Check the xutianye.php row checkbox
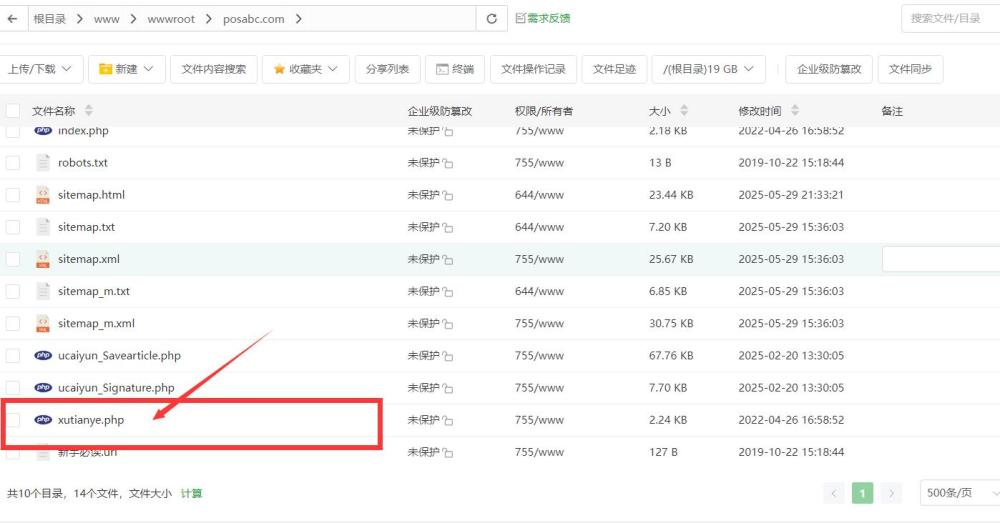The image size is (1000, 523). tap(13, 420)
